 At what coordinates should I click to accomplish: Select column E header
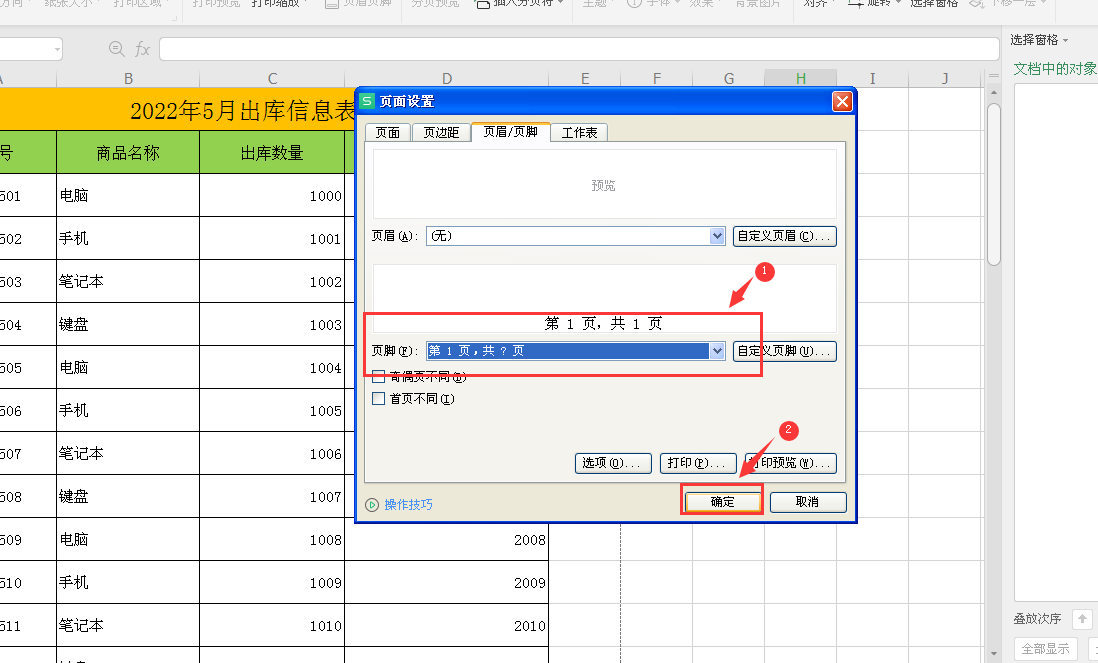[x=585, y=78]
